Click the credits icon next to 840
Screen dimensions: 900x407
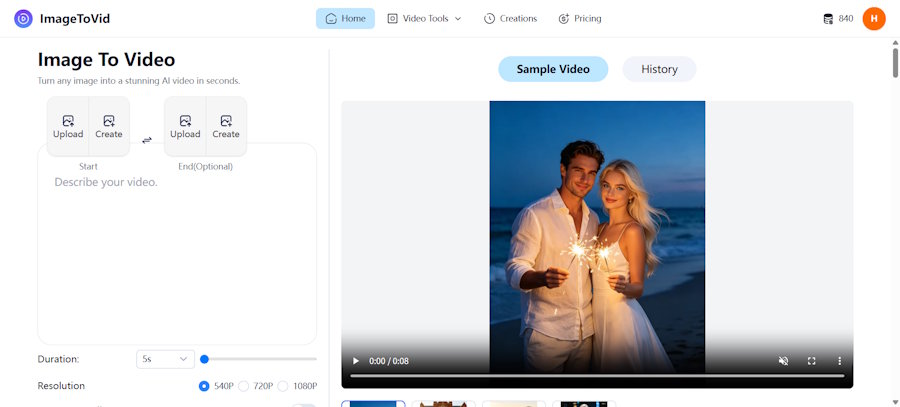(x=828, y=19)
